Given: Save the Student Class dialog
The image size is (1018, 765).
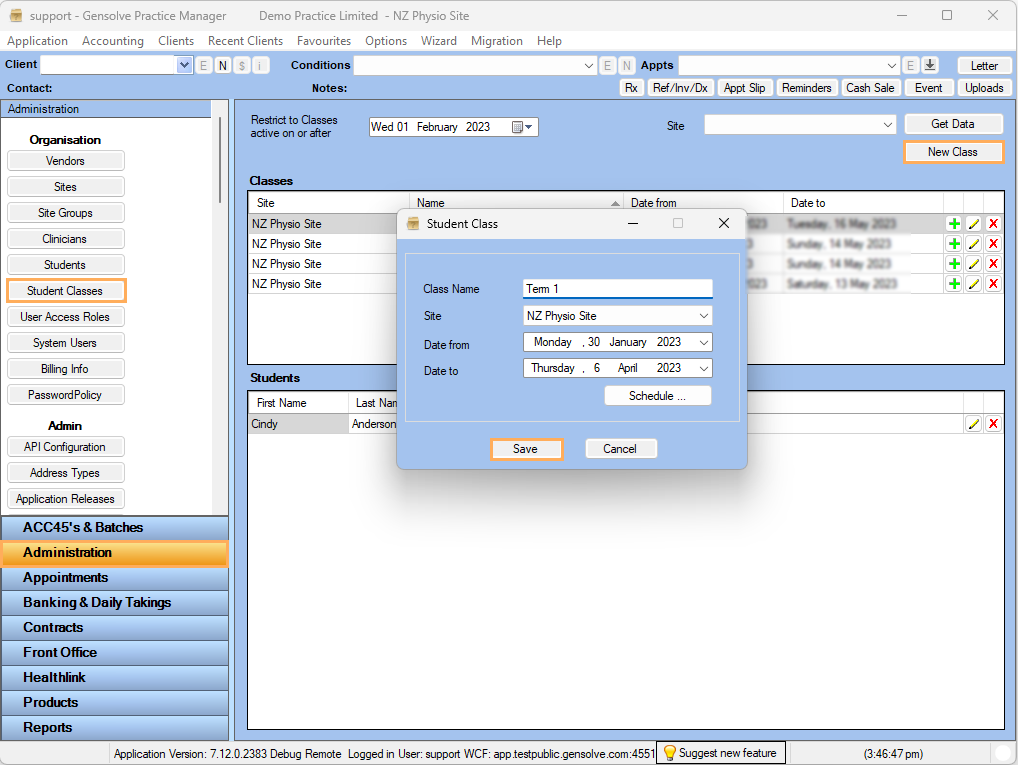Looking at the screenshot, I should click(x=526, y=449).
